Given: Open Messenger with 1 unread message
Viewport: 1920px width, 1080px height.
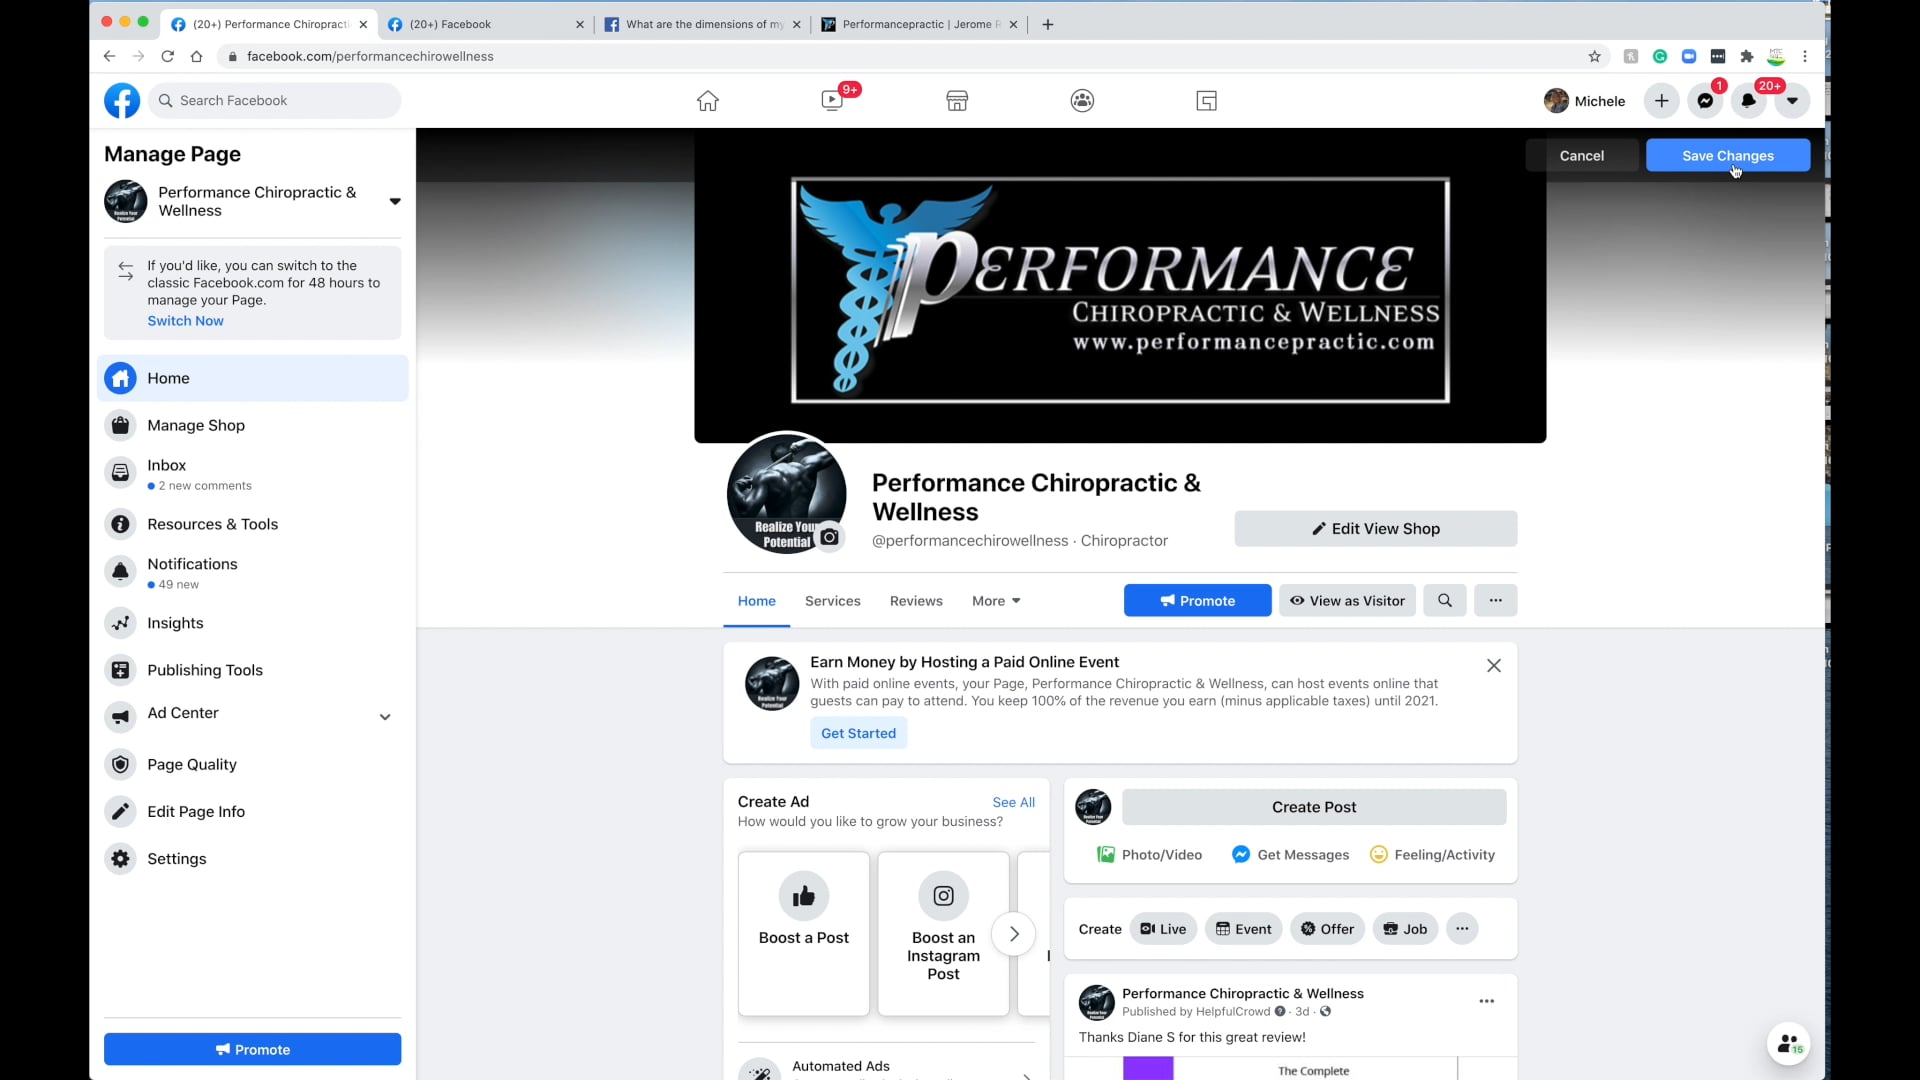Looking at the screenshot, I should [1706, 101].
